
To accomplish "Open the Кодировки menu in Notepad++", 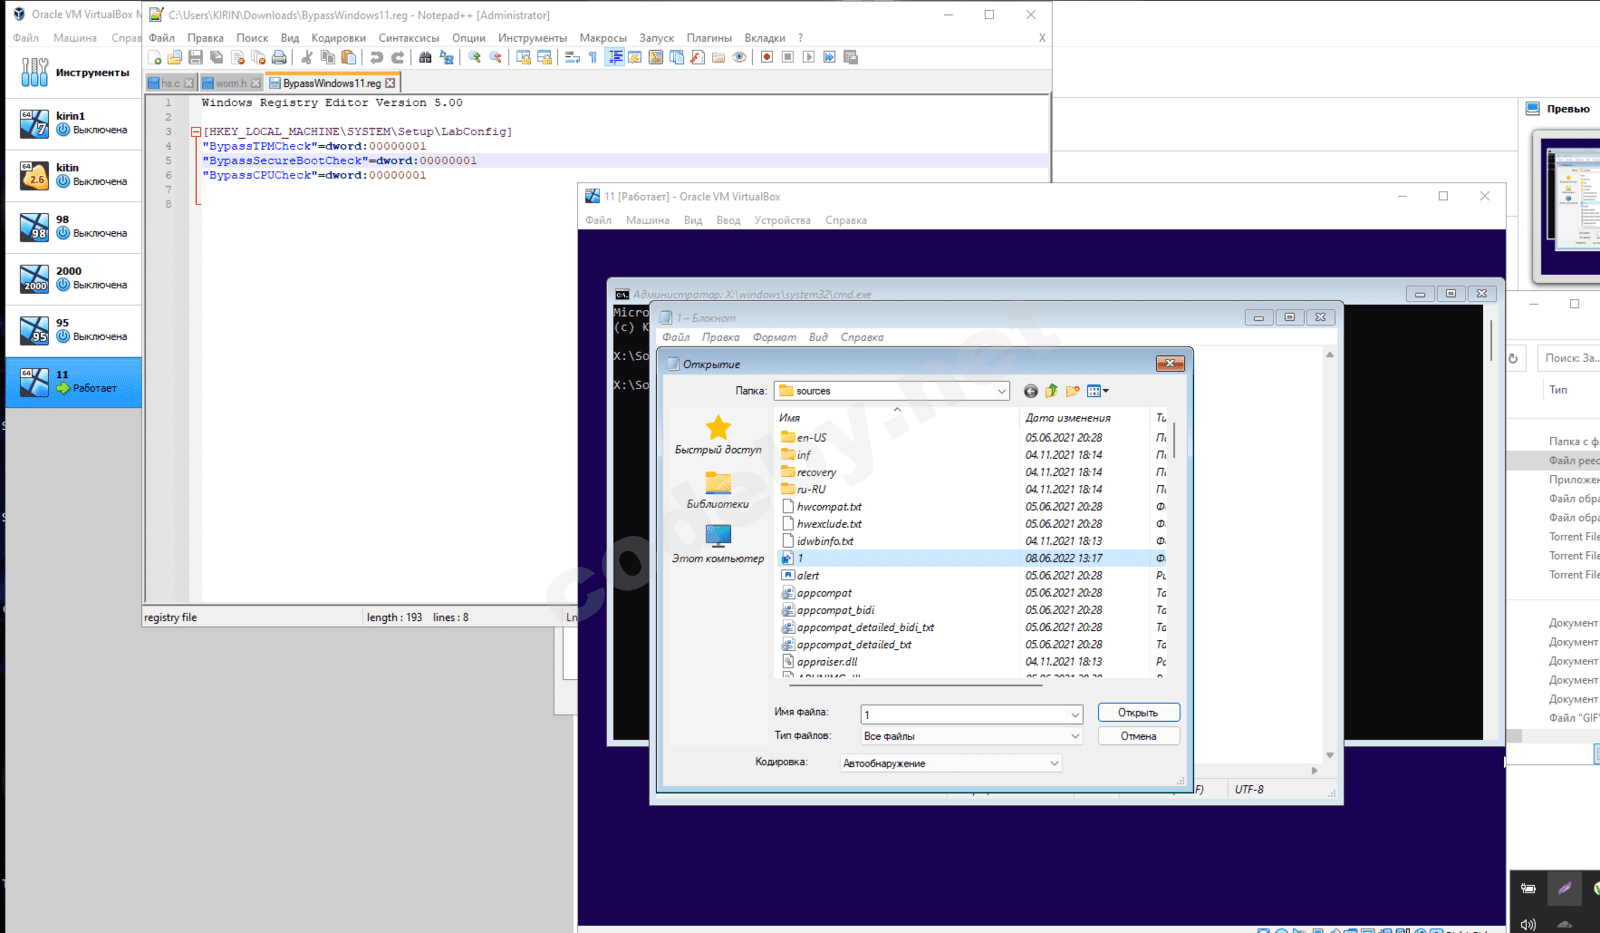I will click(338, 38).
